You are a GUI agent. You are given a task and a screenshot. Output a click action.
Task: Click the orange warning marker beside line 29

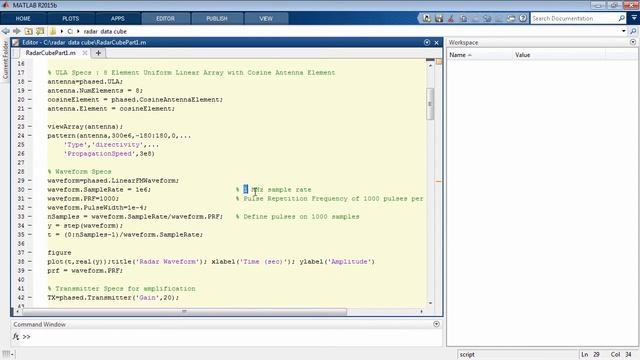pos(439,181)
